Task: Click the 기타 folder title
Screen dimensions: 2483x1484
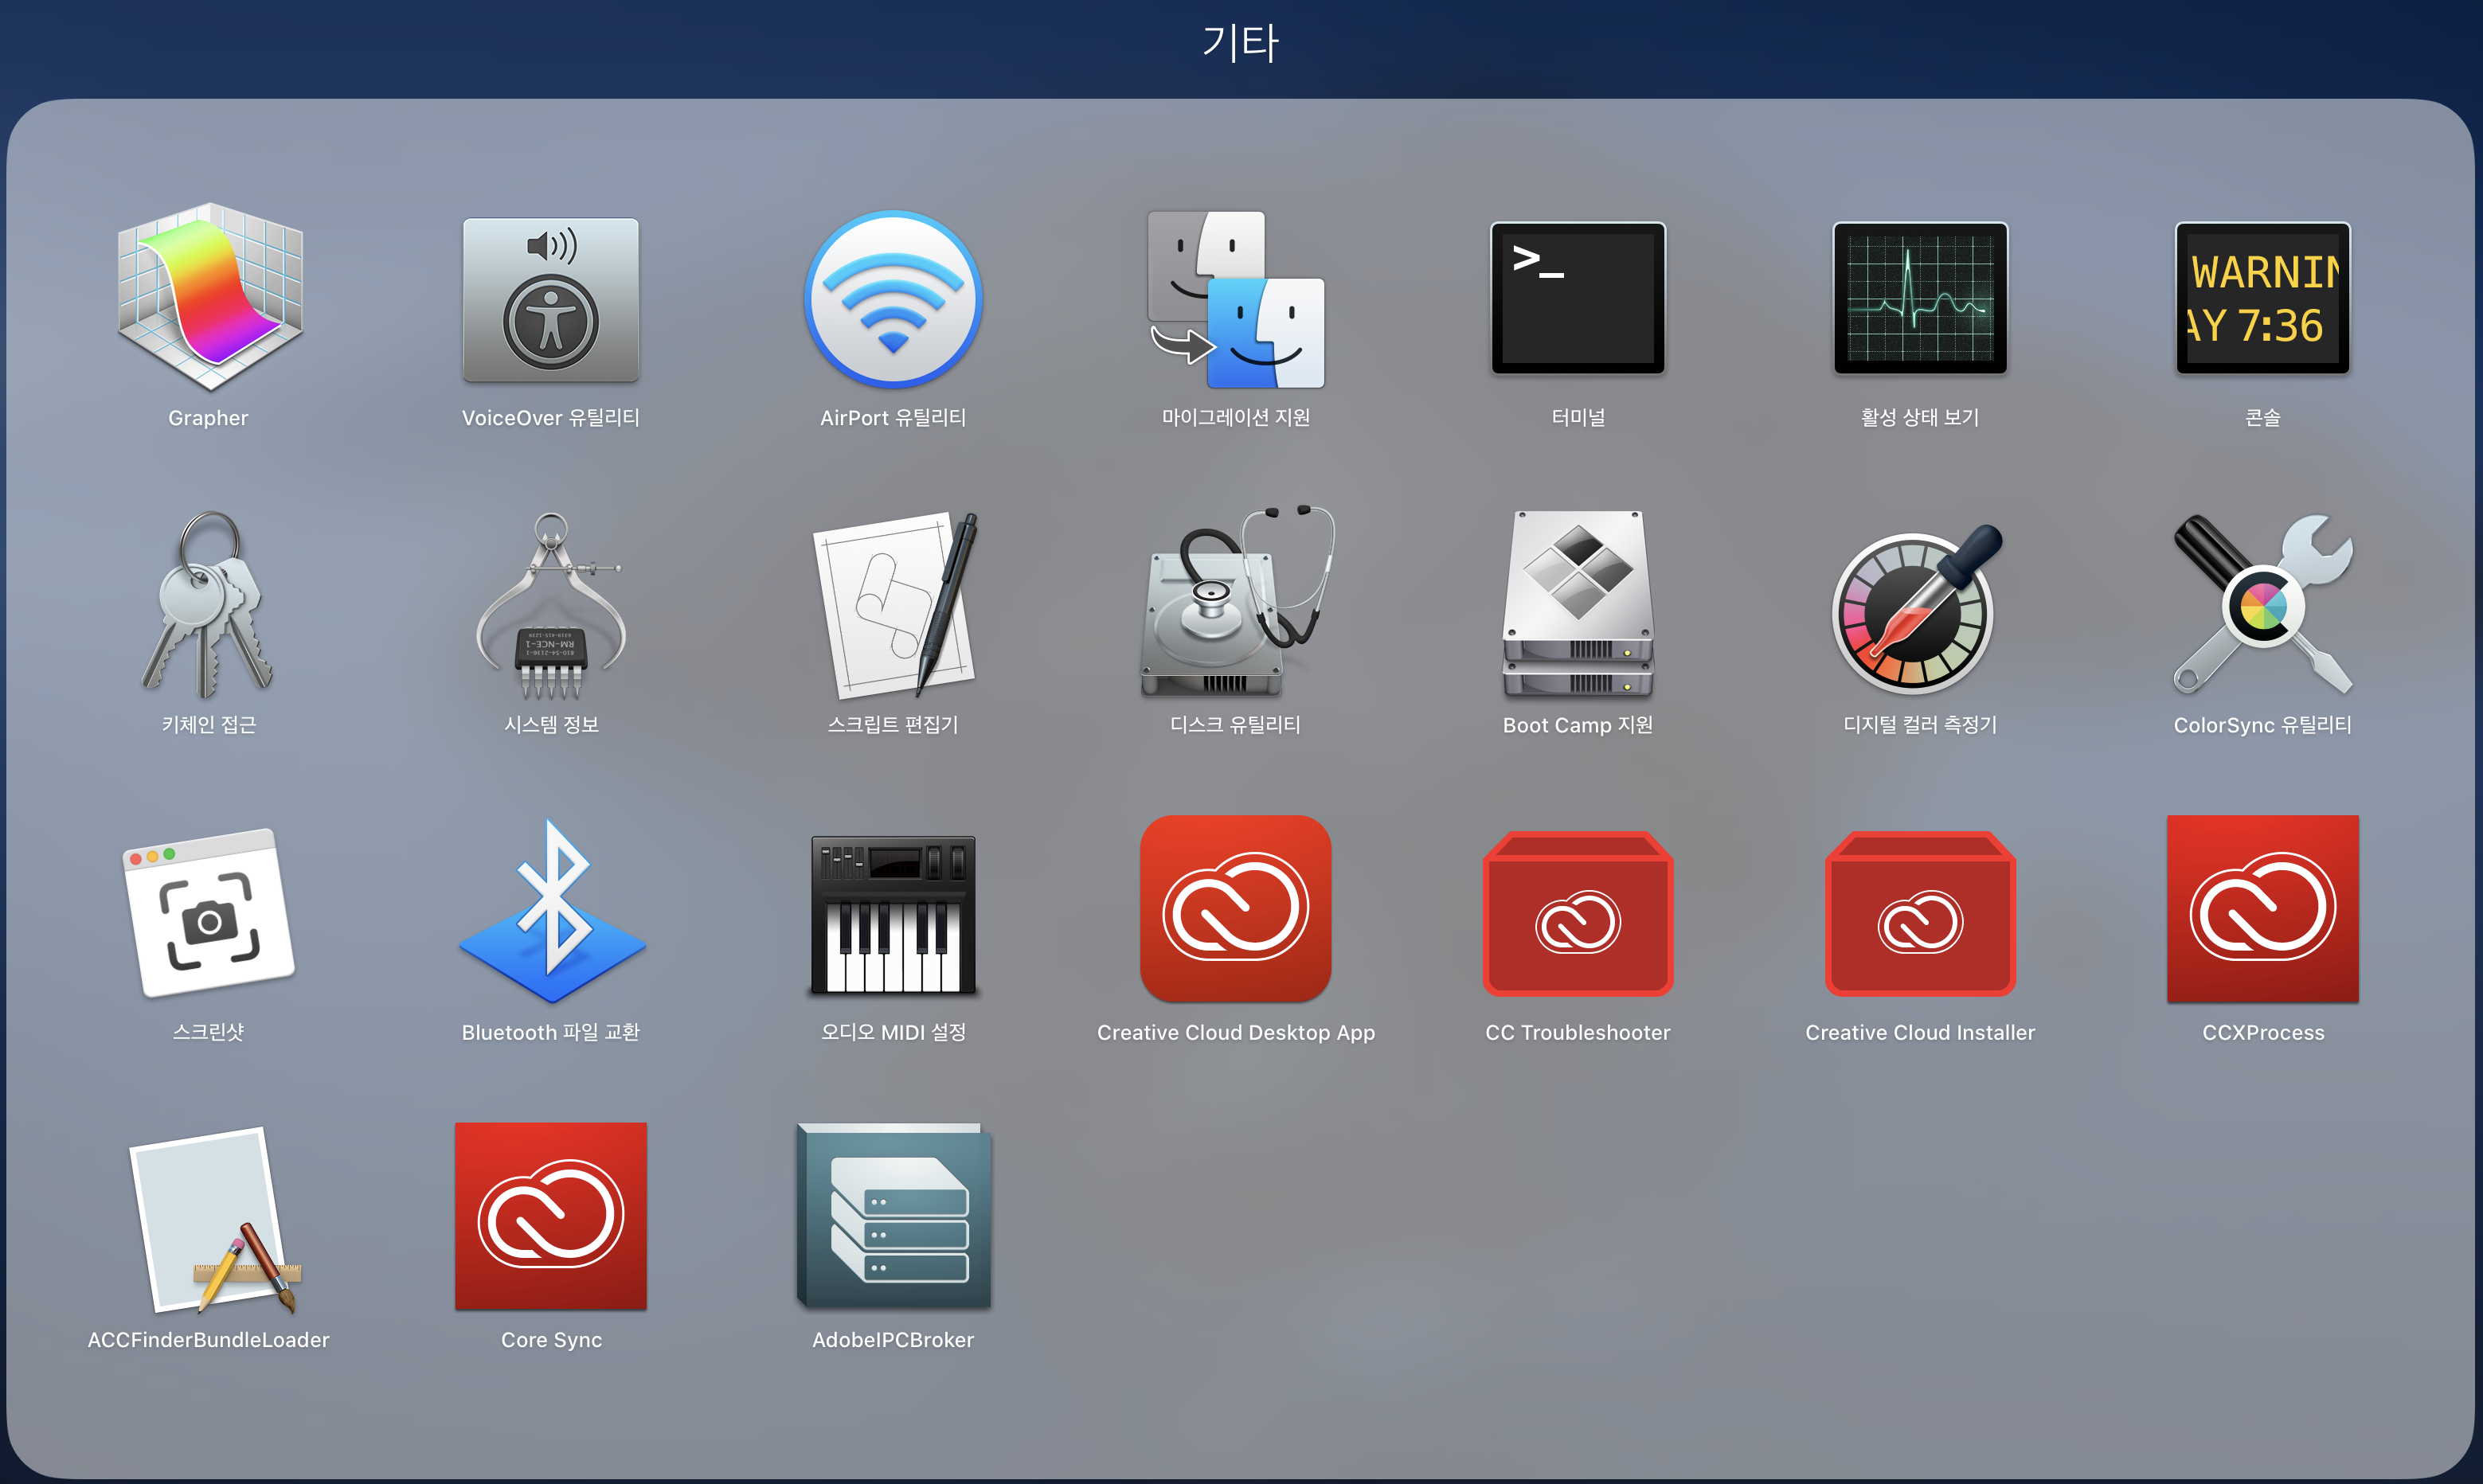Action: (x=1240, y=43)
